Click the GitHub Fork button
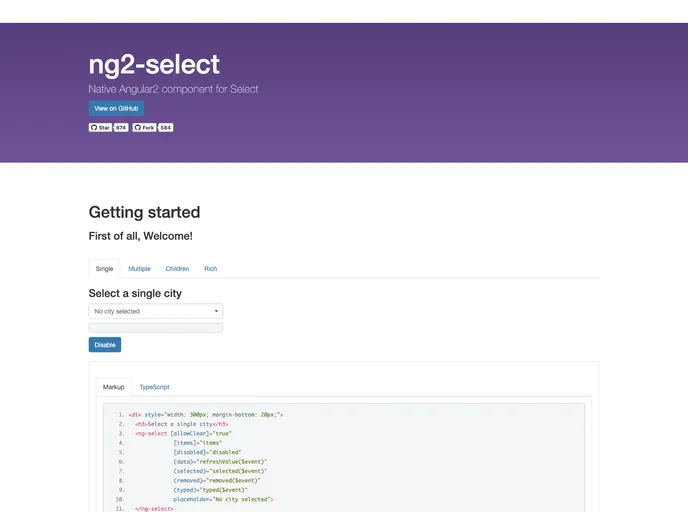The image size is (688, 512). (144, 128)
